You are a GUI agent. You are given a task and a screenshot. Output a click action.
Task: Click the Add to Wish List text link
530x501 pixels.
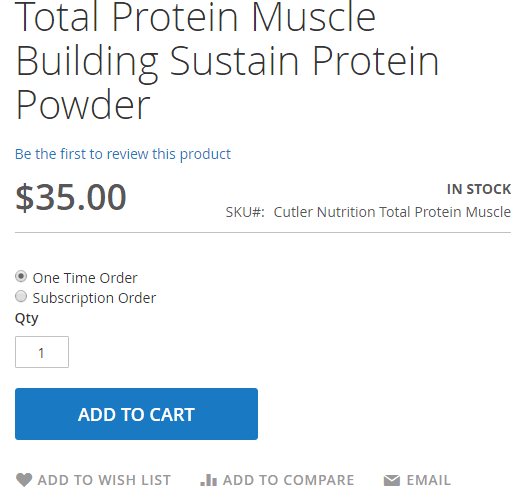click(x=104, y=480)
